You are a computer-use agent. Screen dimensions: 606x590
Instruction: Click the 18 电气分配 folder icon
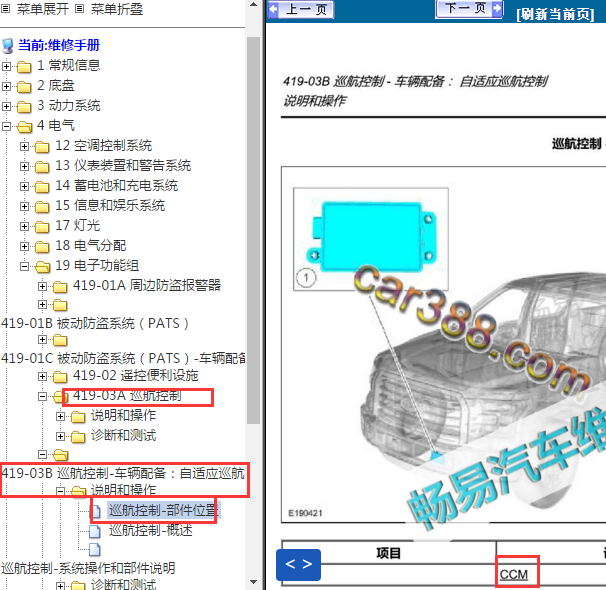pos(42,247)
